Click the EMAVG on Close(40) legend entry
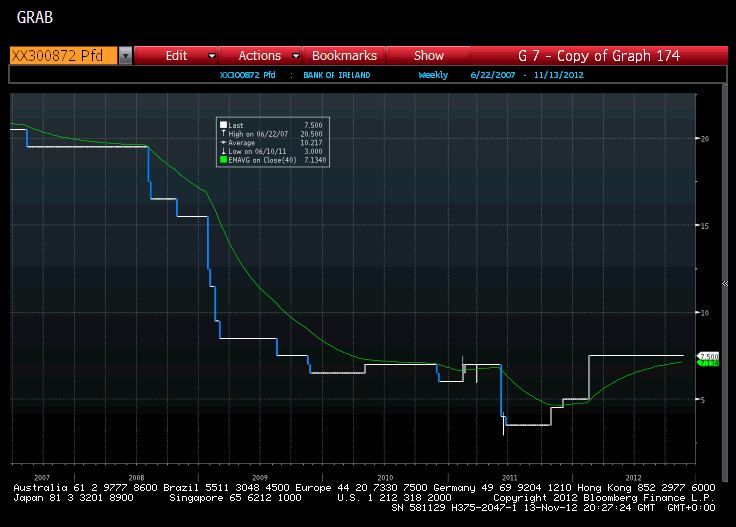The width and height of the screenshot is (736, 527). pyautogui.click(x=262, y=160)
